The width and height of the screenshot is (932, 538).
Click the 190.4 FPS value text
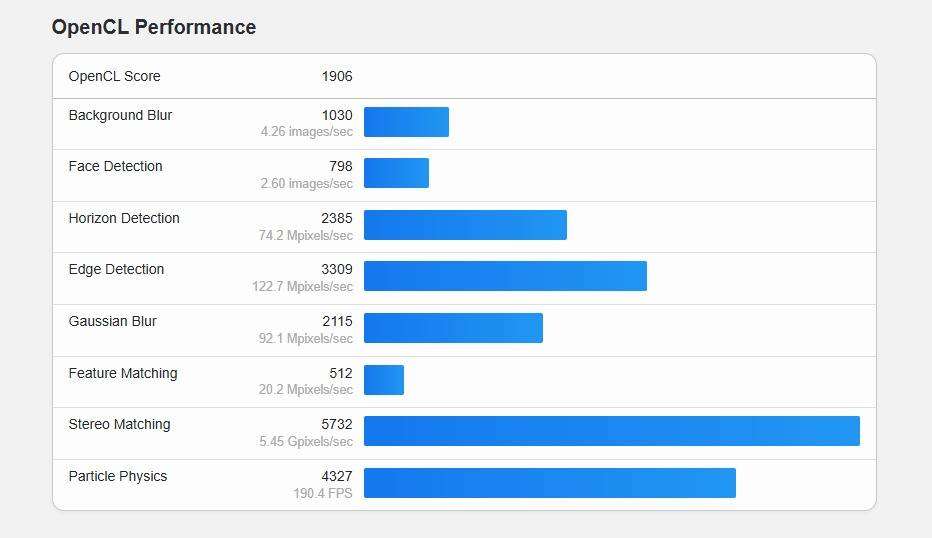coord(322,493)
